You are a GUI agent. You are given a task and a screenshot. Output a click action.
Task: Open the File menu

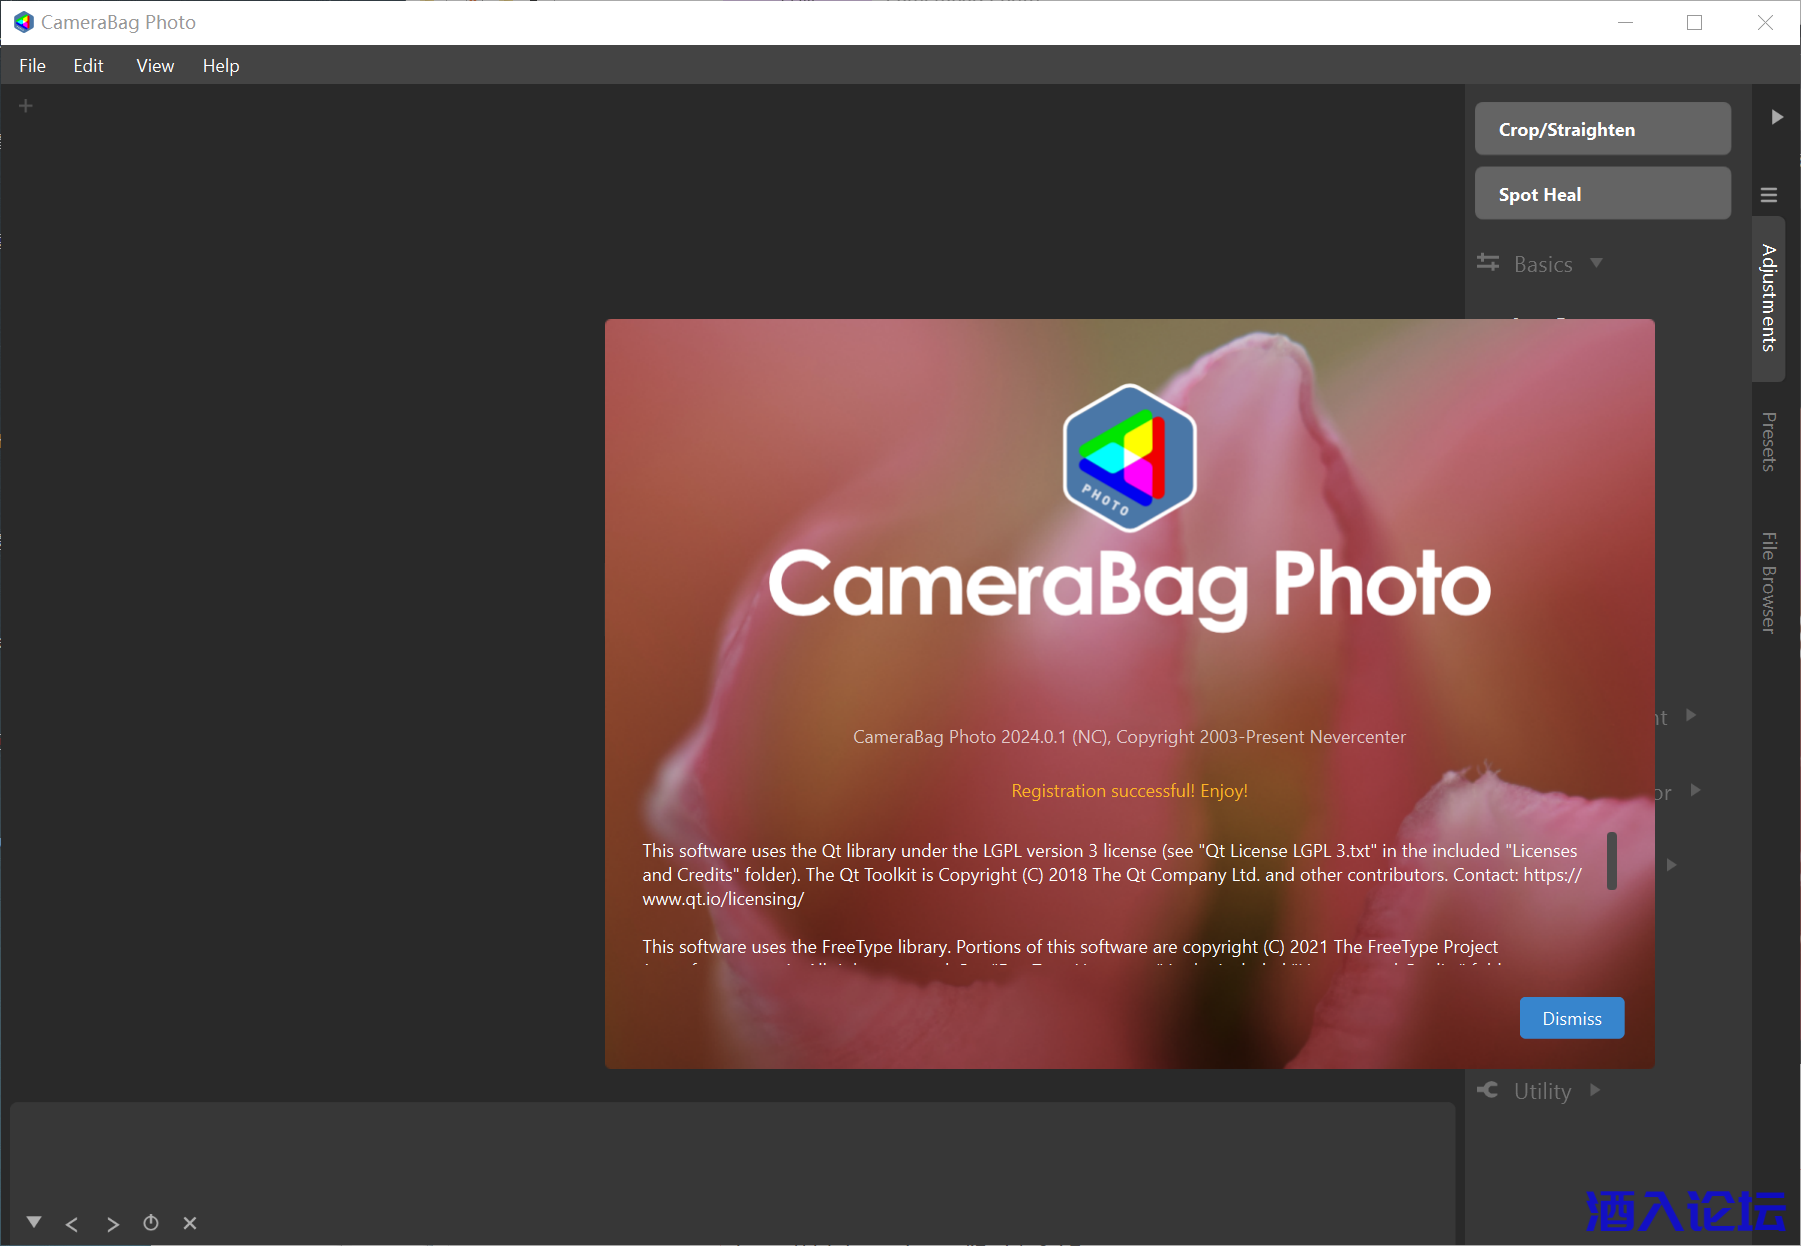click(x=32, y=66)
